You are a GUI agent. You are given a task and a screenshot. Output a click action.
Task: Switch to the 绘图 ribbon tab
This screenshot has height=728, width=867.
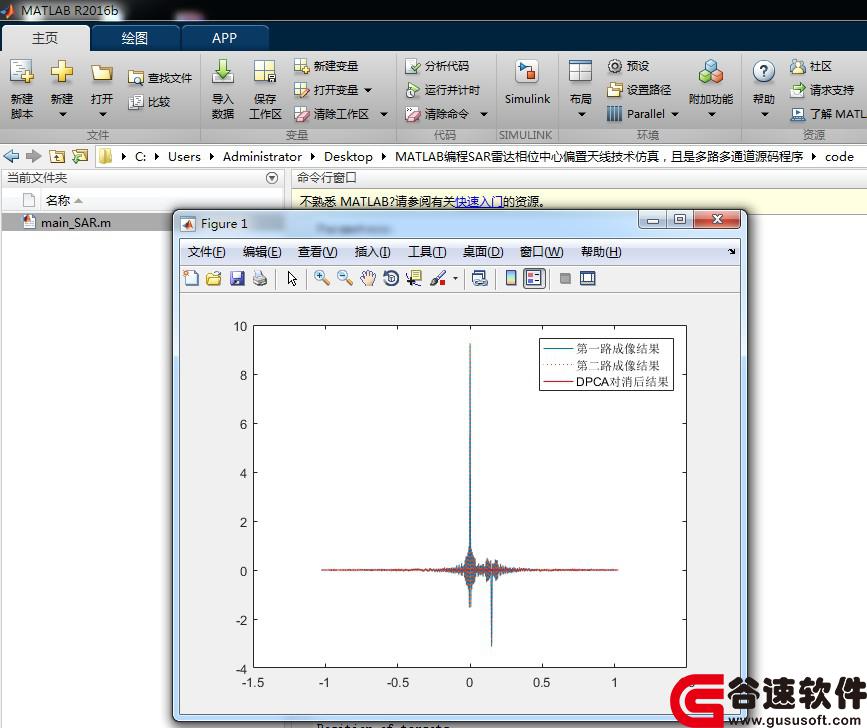tap(134, 38)
